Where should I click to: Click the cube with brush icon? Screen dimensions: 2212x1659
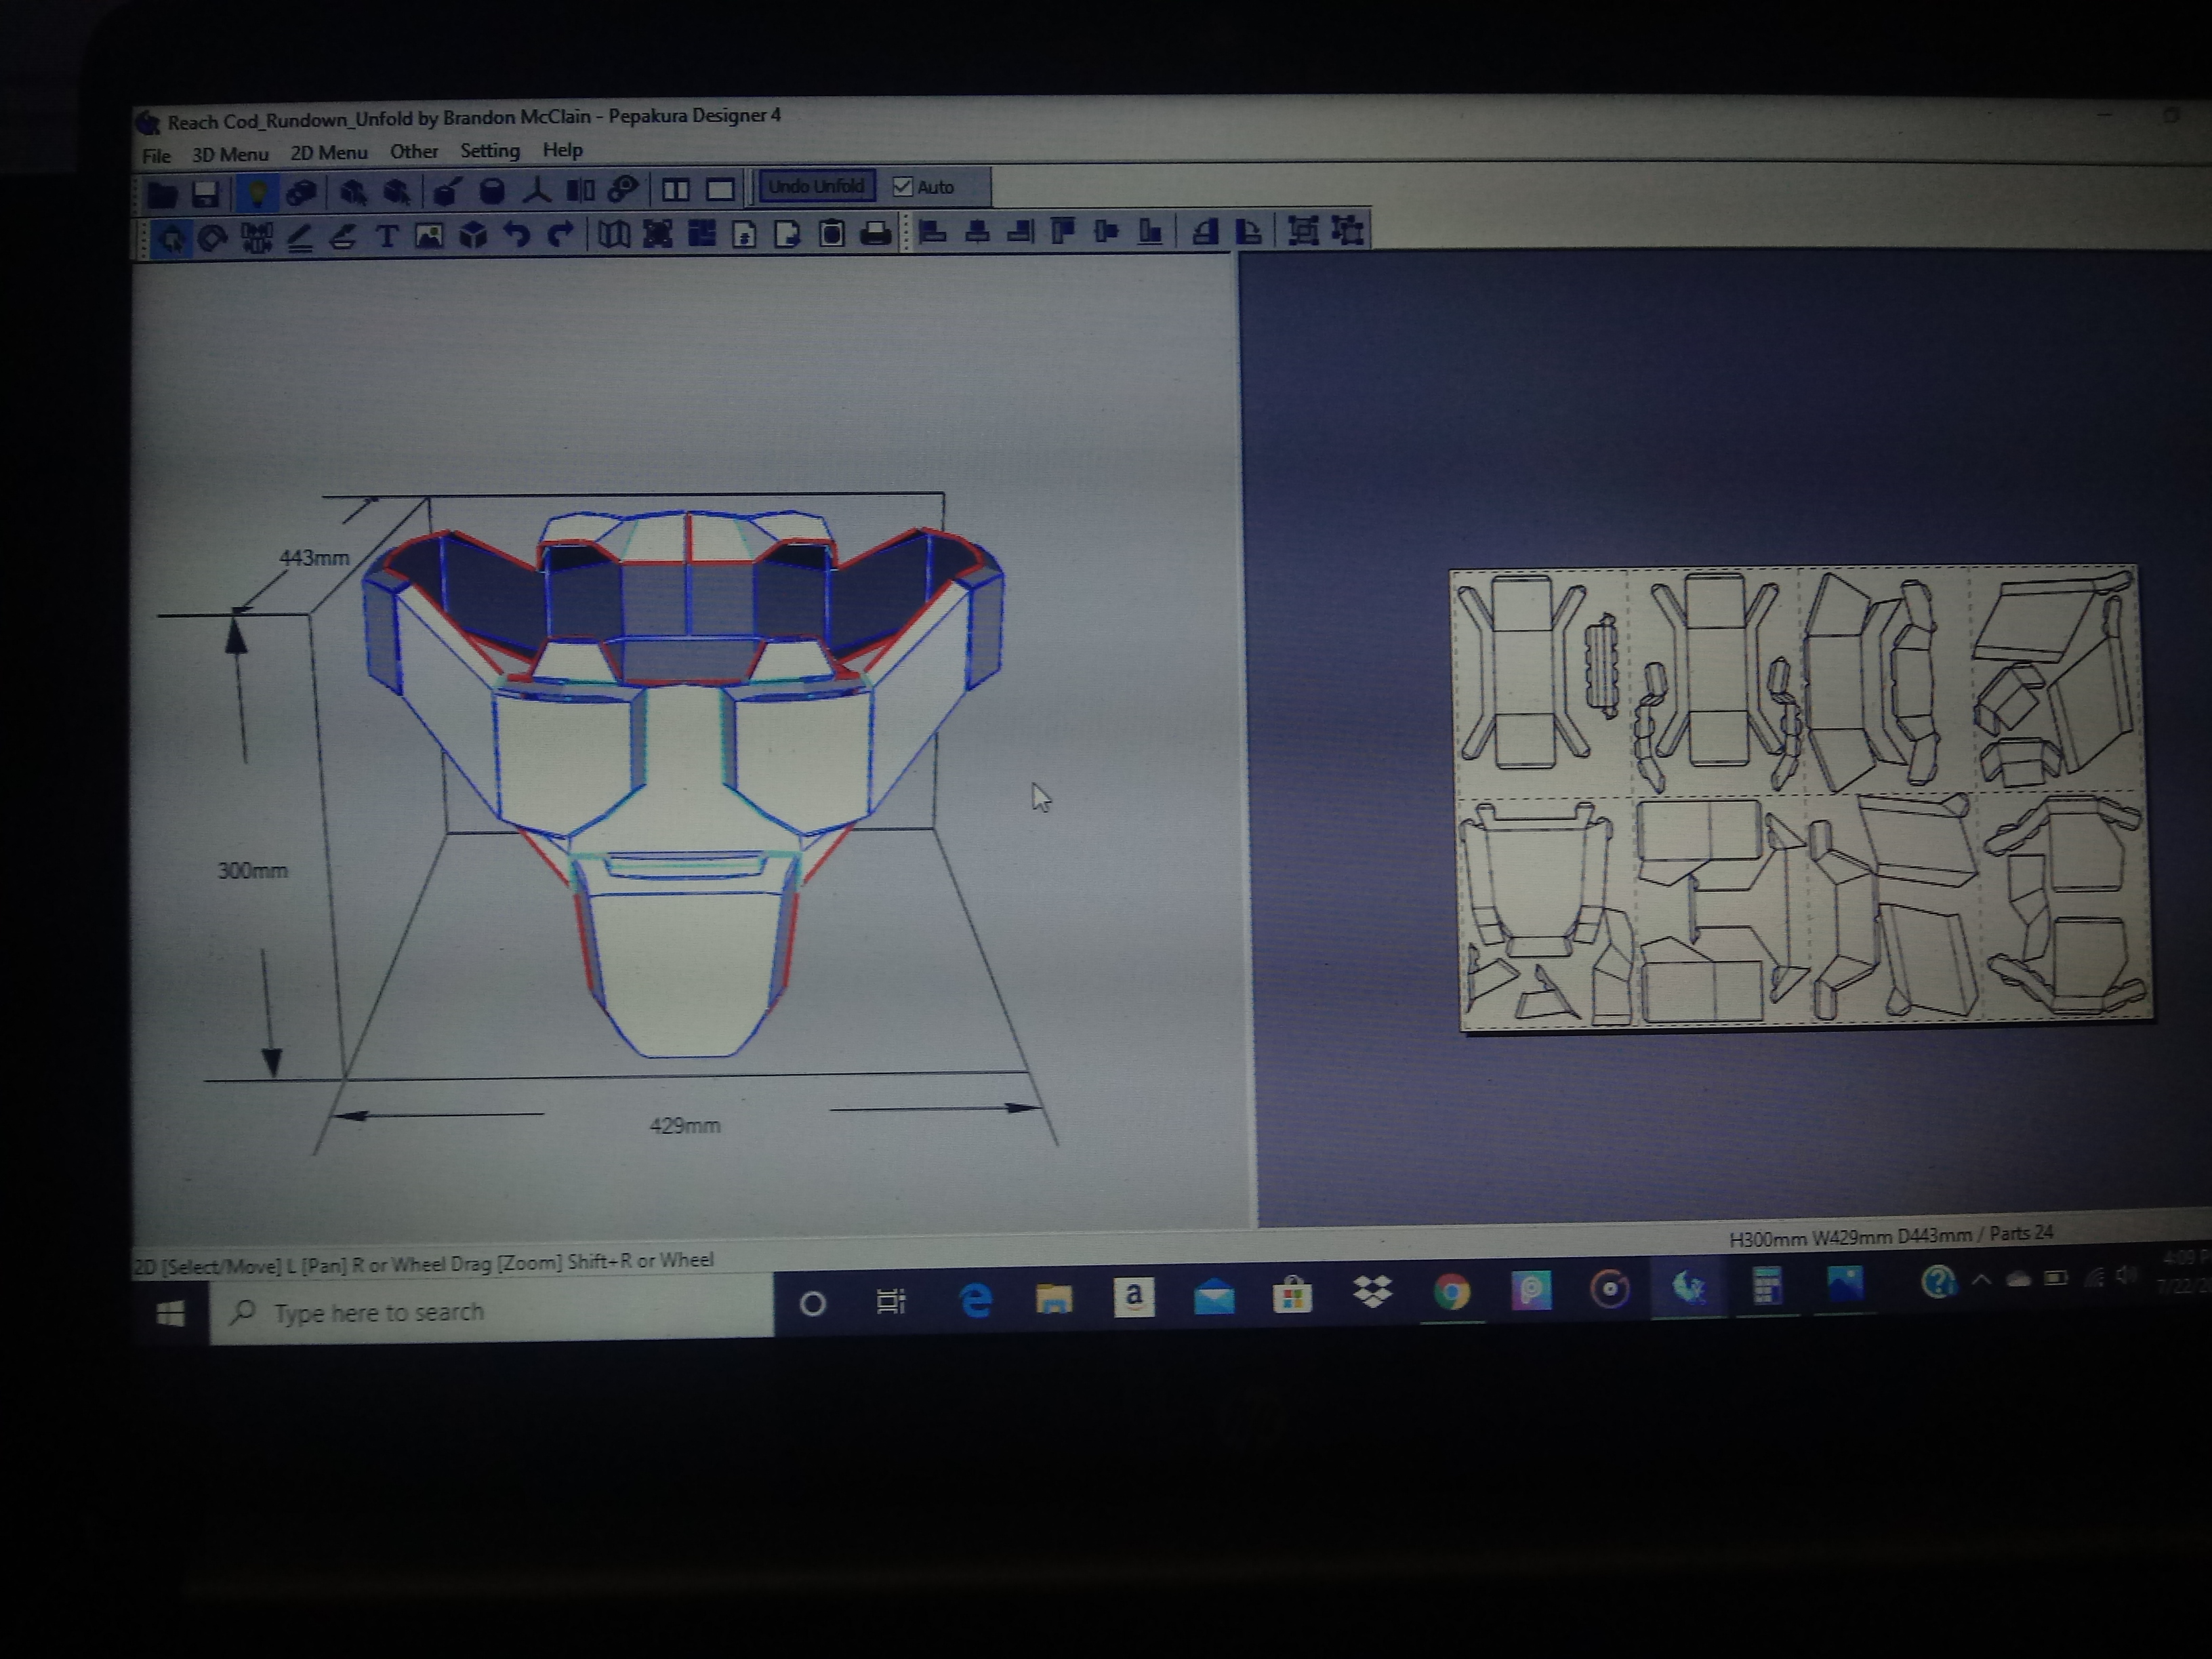(447, 191)
